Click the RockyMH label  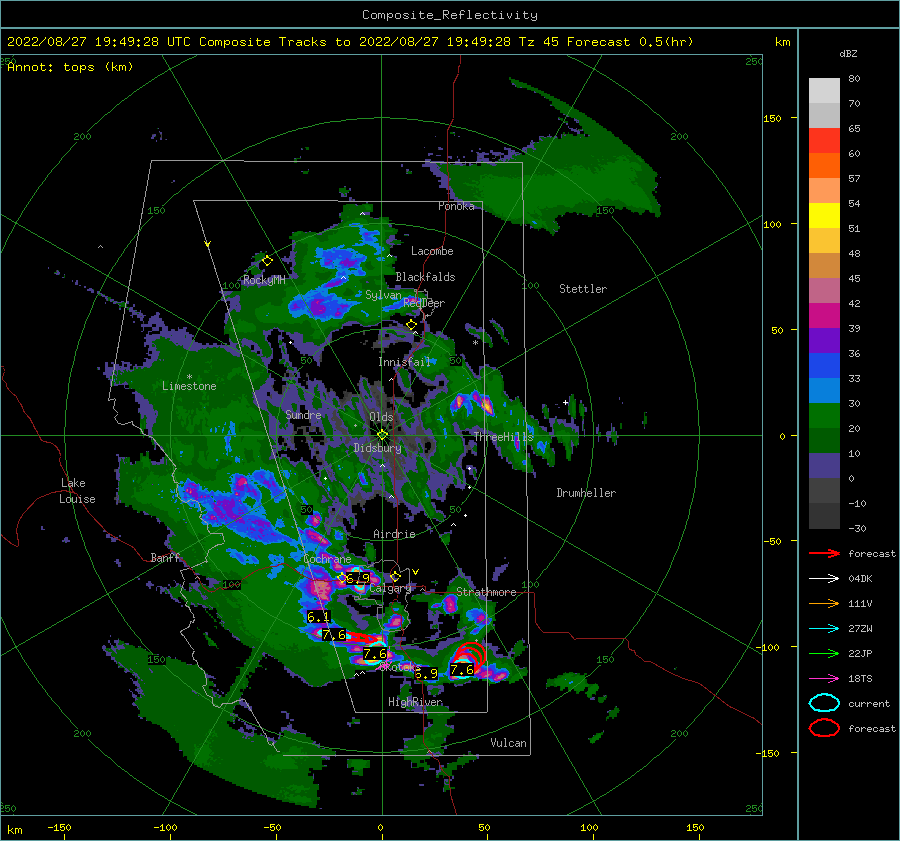(264, 280)
